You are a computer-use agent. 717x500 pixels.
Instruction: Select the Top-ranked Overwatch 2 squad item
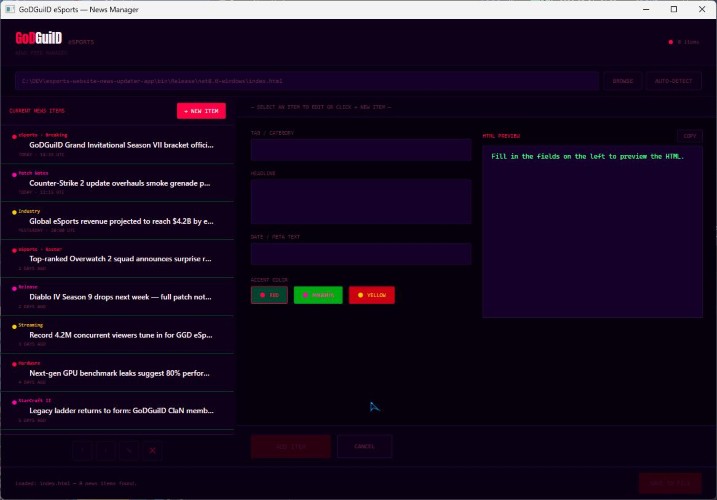[118, 258]
